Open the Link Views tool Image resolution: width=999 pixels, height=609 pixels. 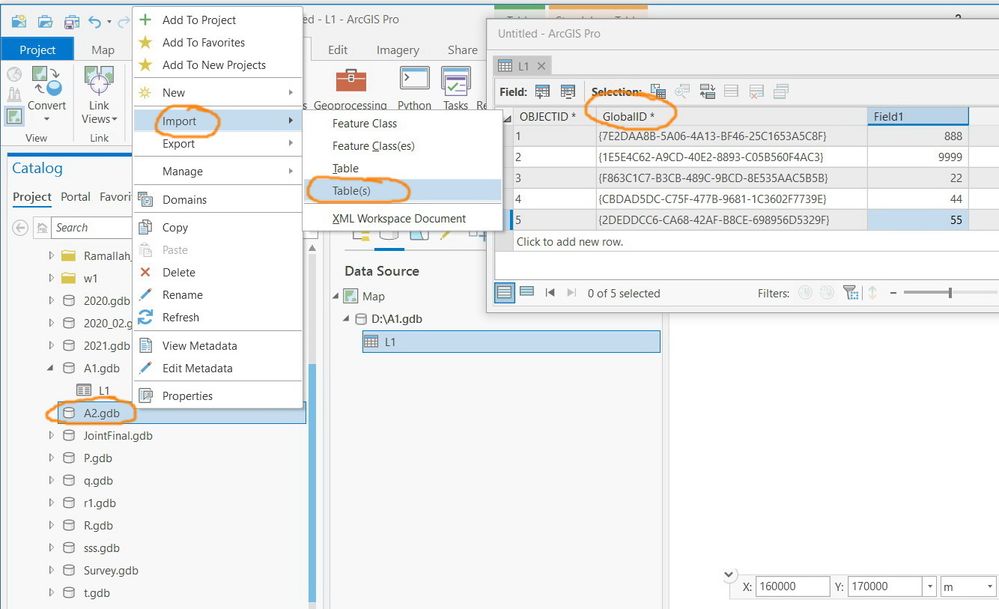click(x=99, y=94)
